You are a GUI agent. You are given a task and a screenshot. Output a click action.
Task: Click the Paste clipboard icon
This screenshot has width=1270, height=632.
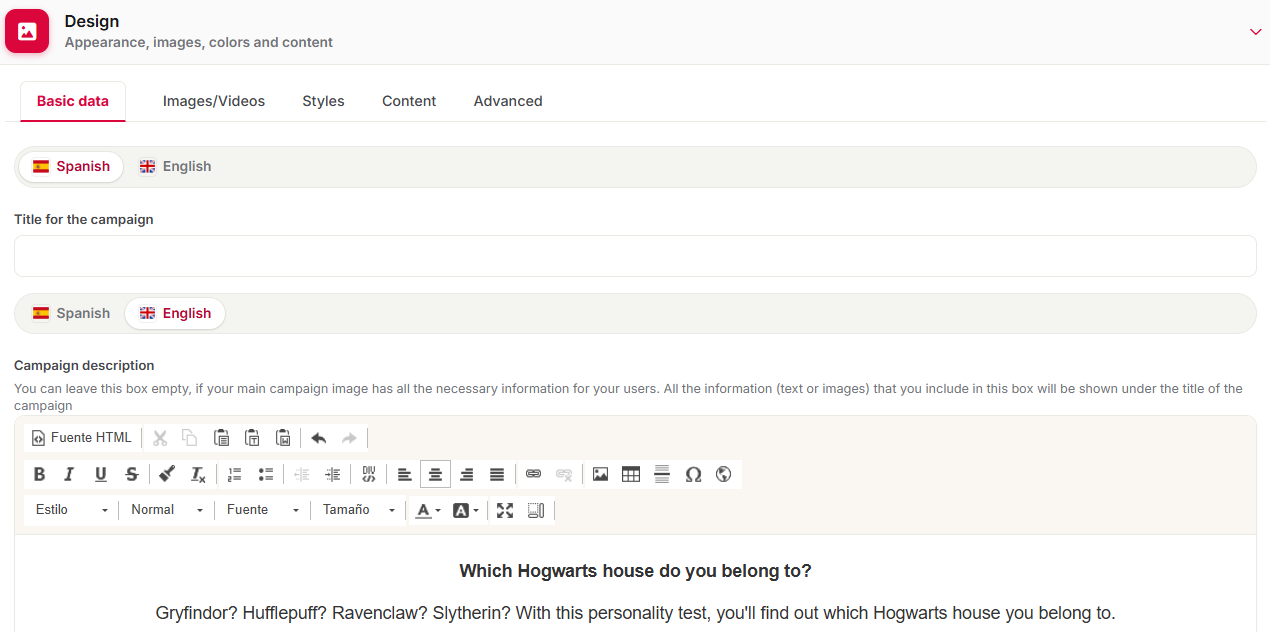221,438
